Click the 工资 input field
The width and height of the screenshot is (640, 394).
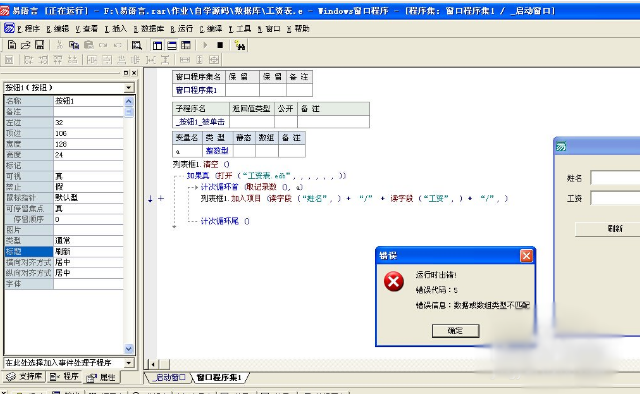click(x=616, y=198)
